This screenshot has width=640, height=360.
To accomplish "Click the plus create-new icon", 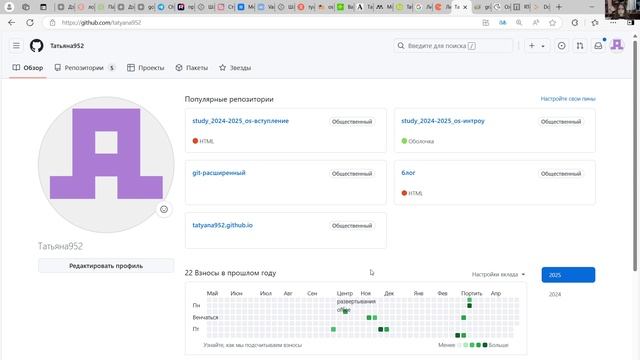I will pos(532,46).
